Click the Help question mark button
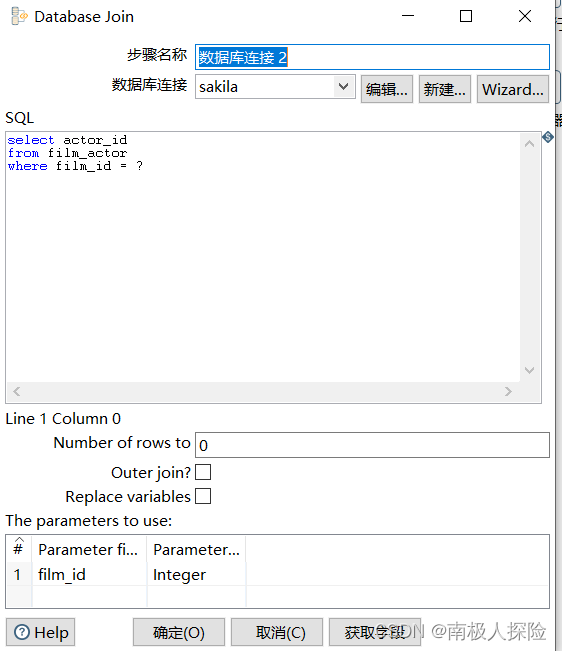562x651 pixels. (x=41, y=632)
